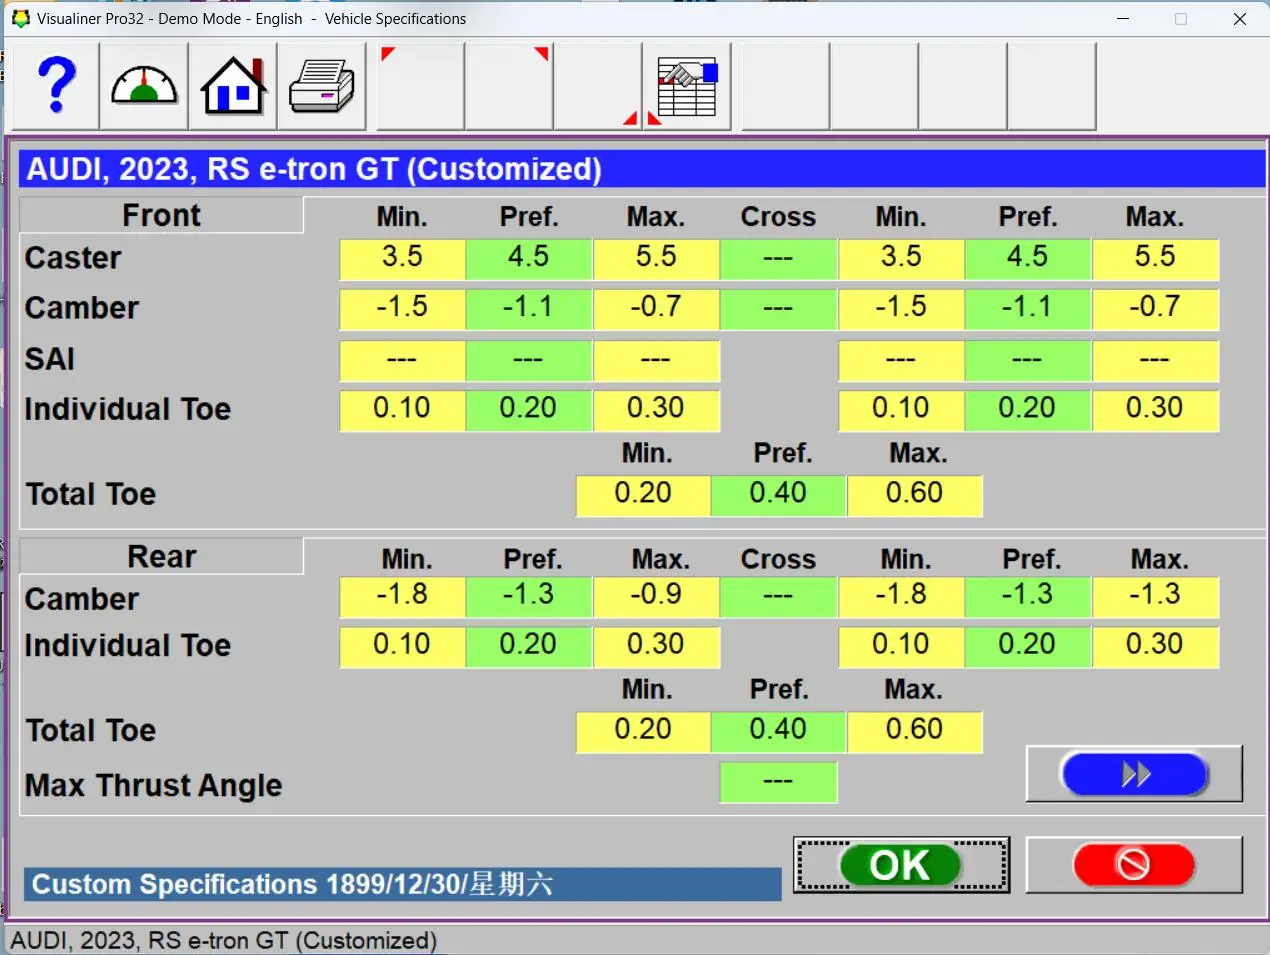Select the front Camber Cross field
The width and height of the screenshot is (1270, 955).
pos(778,309)
